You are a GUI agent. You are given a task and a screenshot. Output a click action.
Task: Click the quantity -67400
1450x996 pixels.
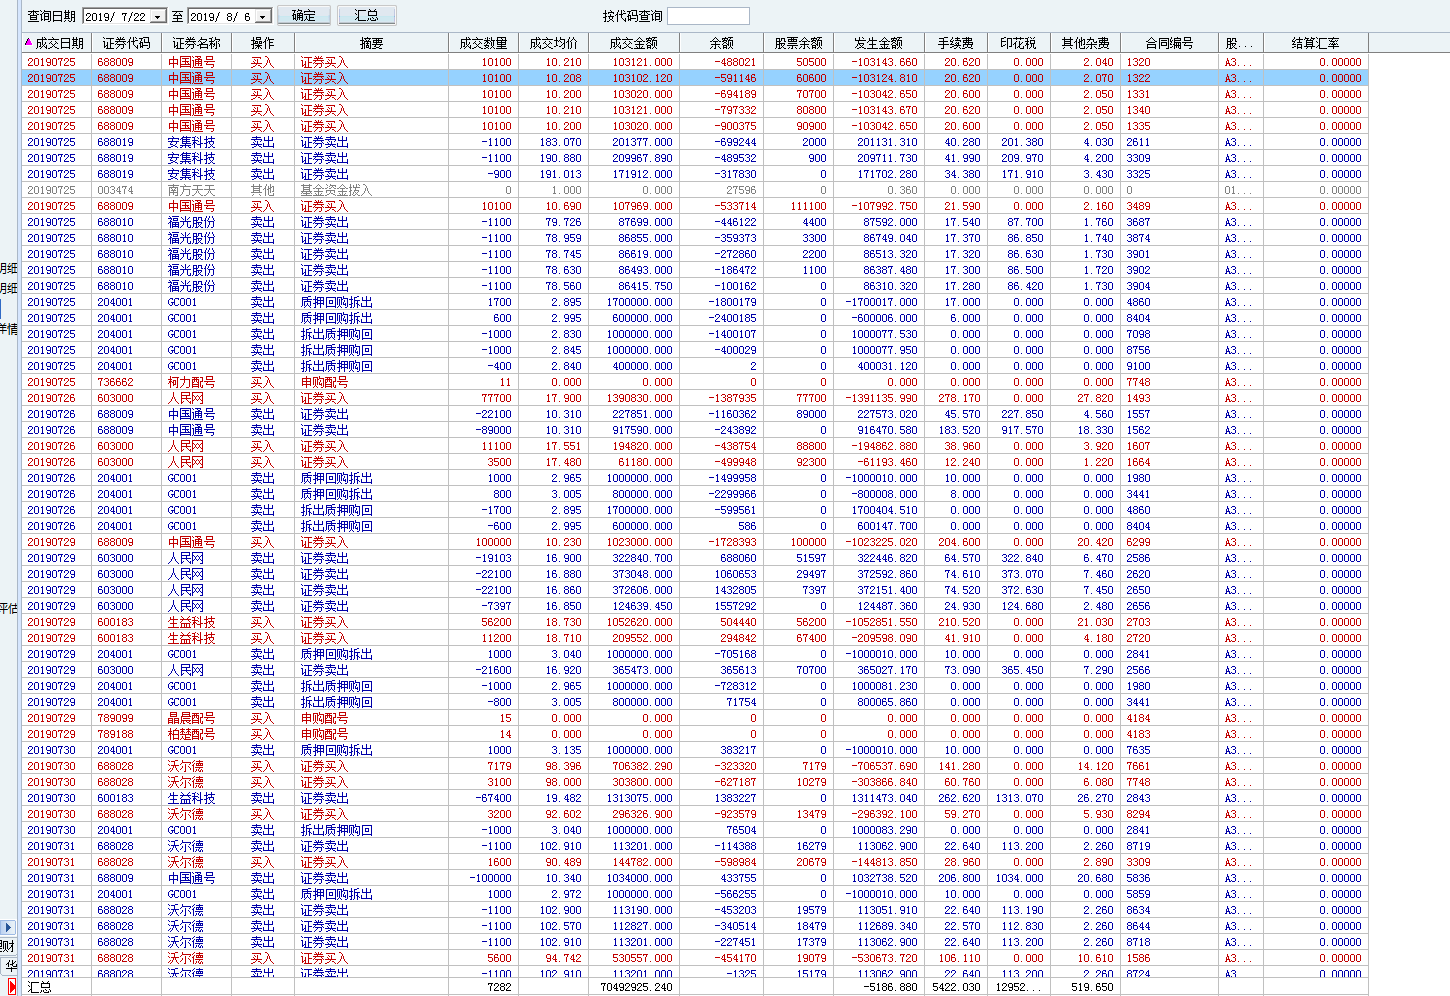493,798
